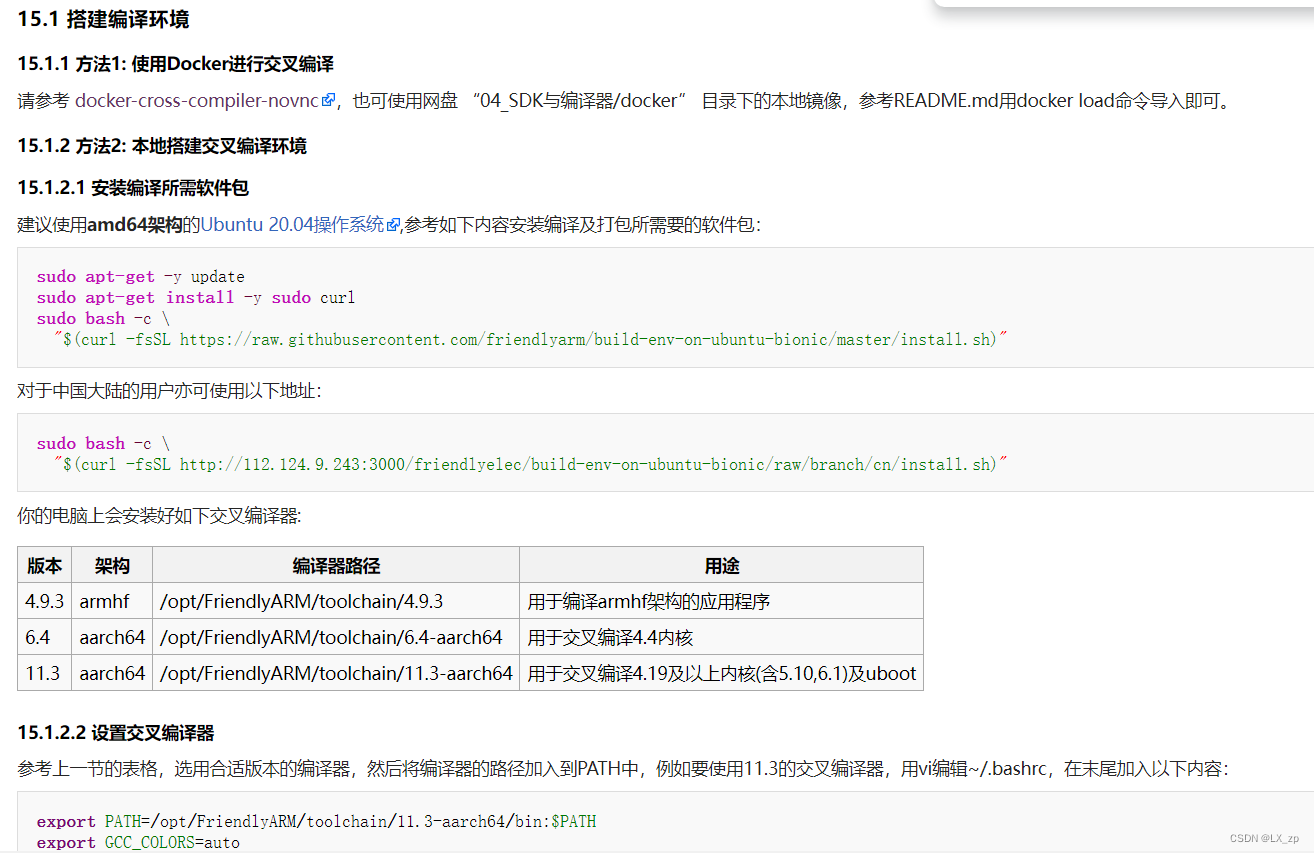Click code line 'sudo apt-get install -y sudo curl'
This screenshot has height=853, width=1314.
[x=196, y=297]
